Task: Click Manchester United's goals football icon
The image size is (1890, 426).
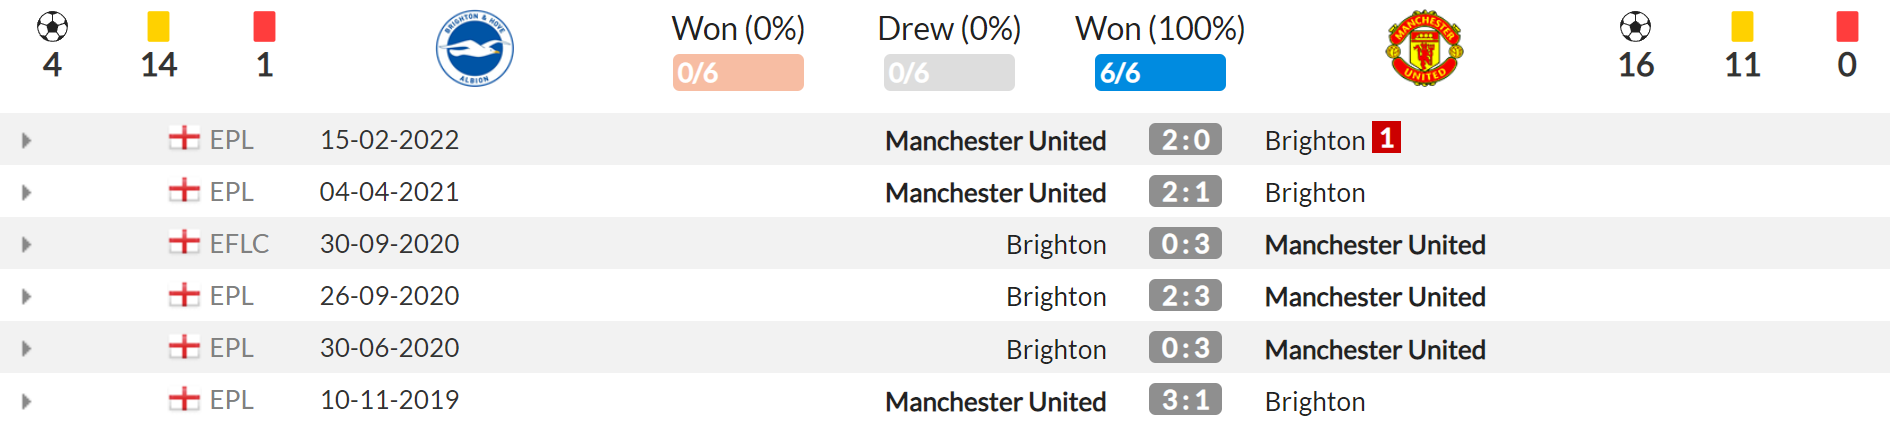Action: point(1636,27)
